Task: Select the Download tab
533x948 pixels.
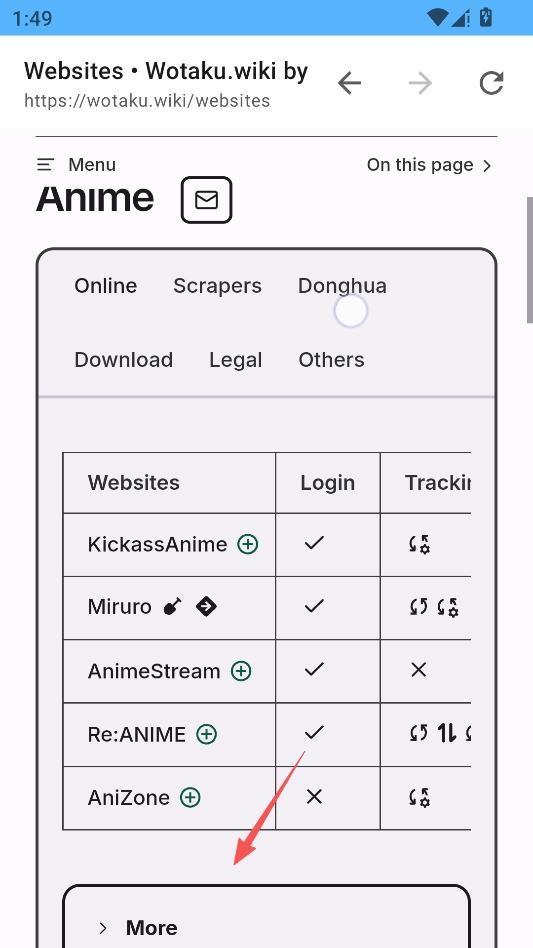Action: (x=124, y=360)
